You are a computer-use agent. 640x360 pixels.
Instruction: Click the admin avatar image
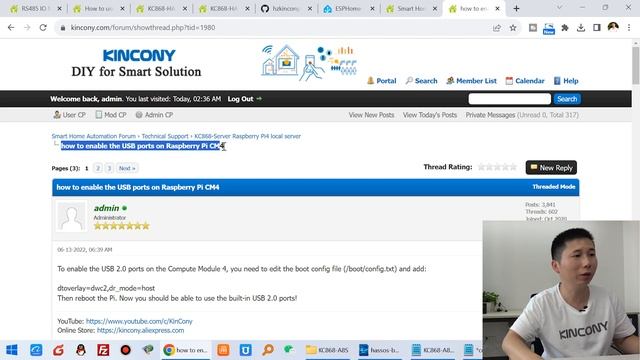(71, 217)
